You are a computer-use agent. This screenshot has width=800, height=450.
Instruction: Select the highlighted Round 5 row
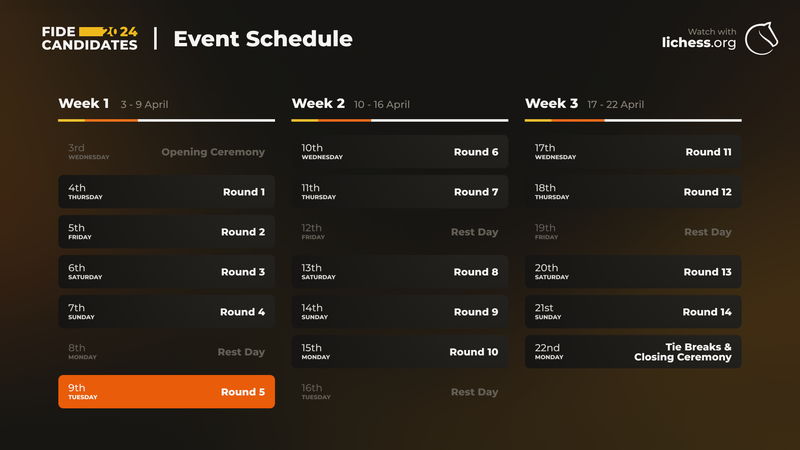click(166, 392)
